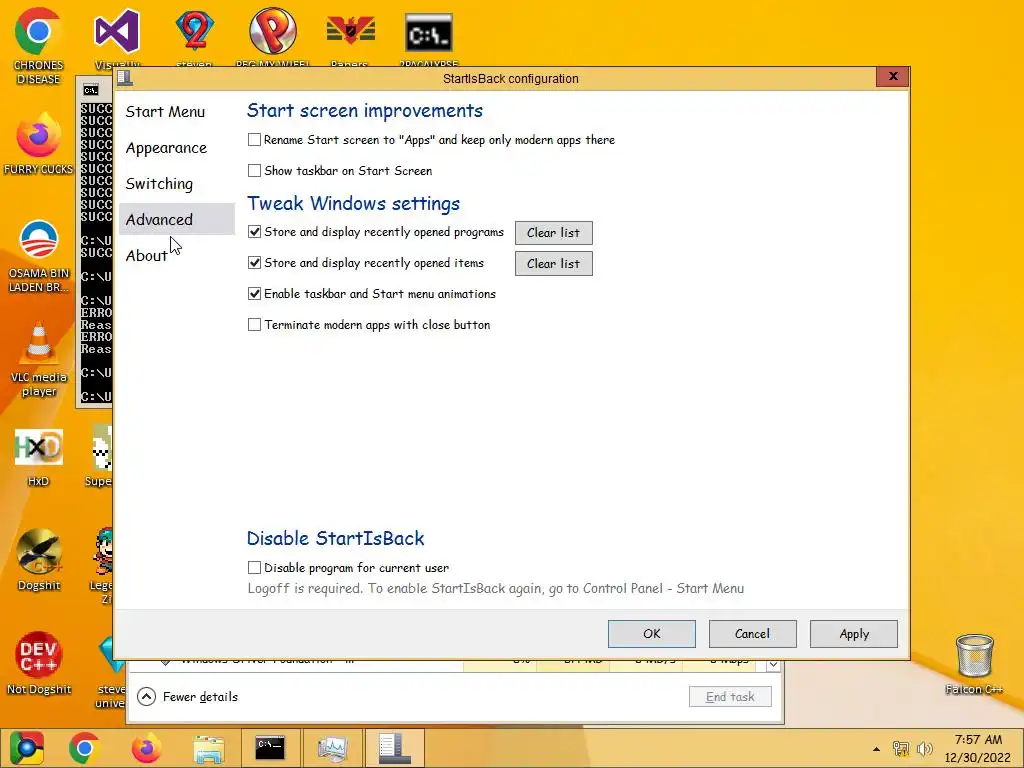Select the StartIsBack configuration taskbar button
The height and width of the screenshot is (768, 1024).
point(394,748)
